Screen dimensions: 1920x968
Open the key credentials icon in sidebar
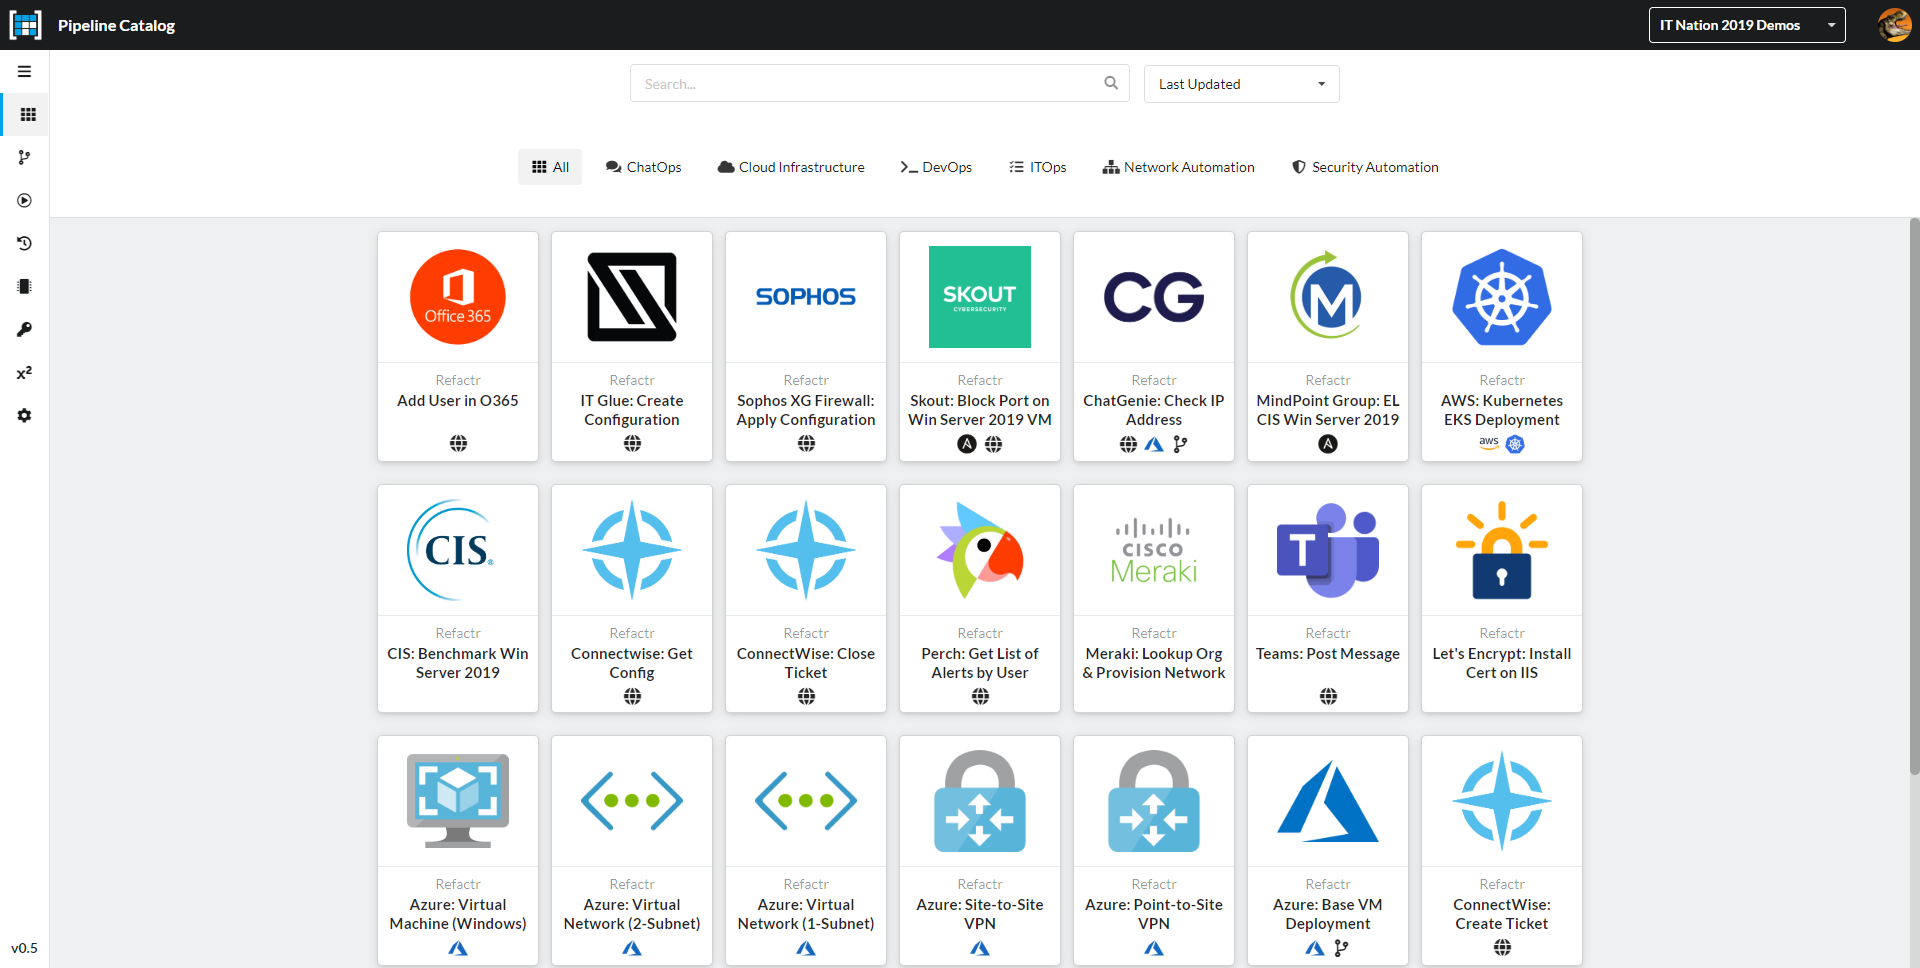[x=24, y=330]
